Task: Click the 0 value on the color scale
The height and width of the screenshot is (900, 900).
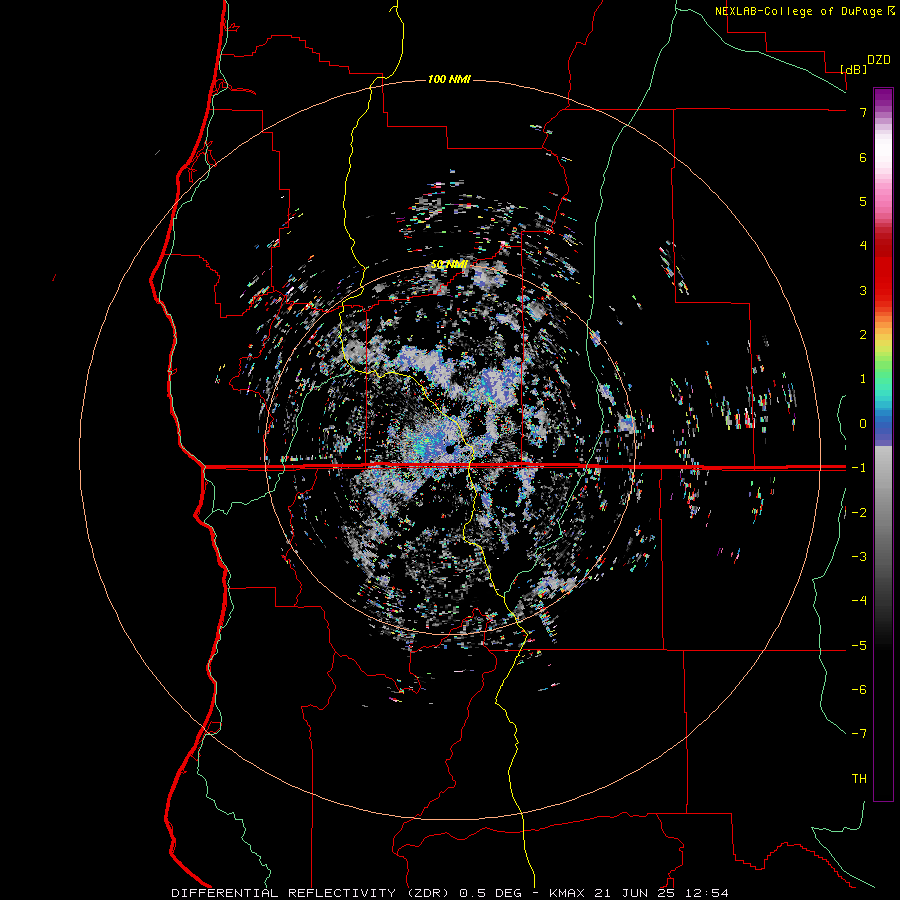Action: pos(863,424)
